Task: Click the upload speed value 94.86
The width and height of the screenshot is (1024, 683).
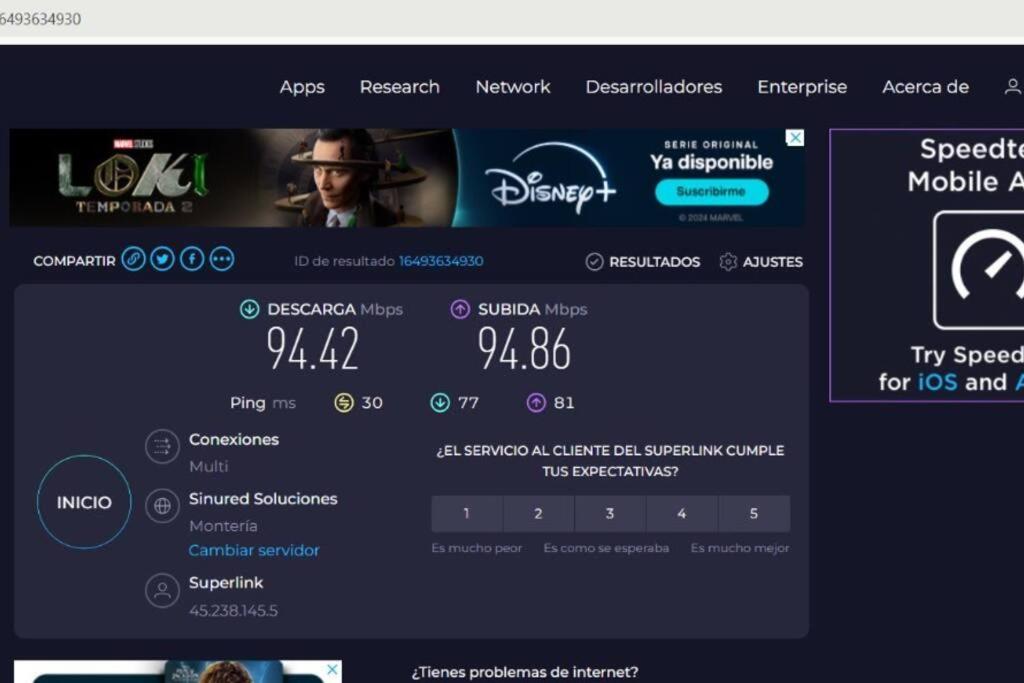Action: point(524,349)
